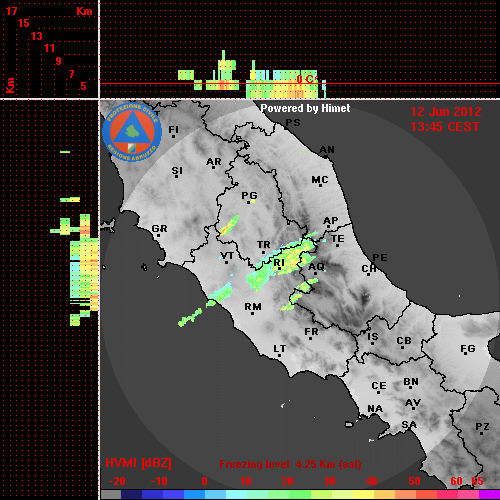
Task: Click the HVMI [dBZ] legend title
Action: 138,463
